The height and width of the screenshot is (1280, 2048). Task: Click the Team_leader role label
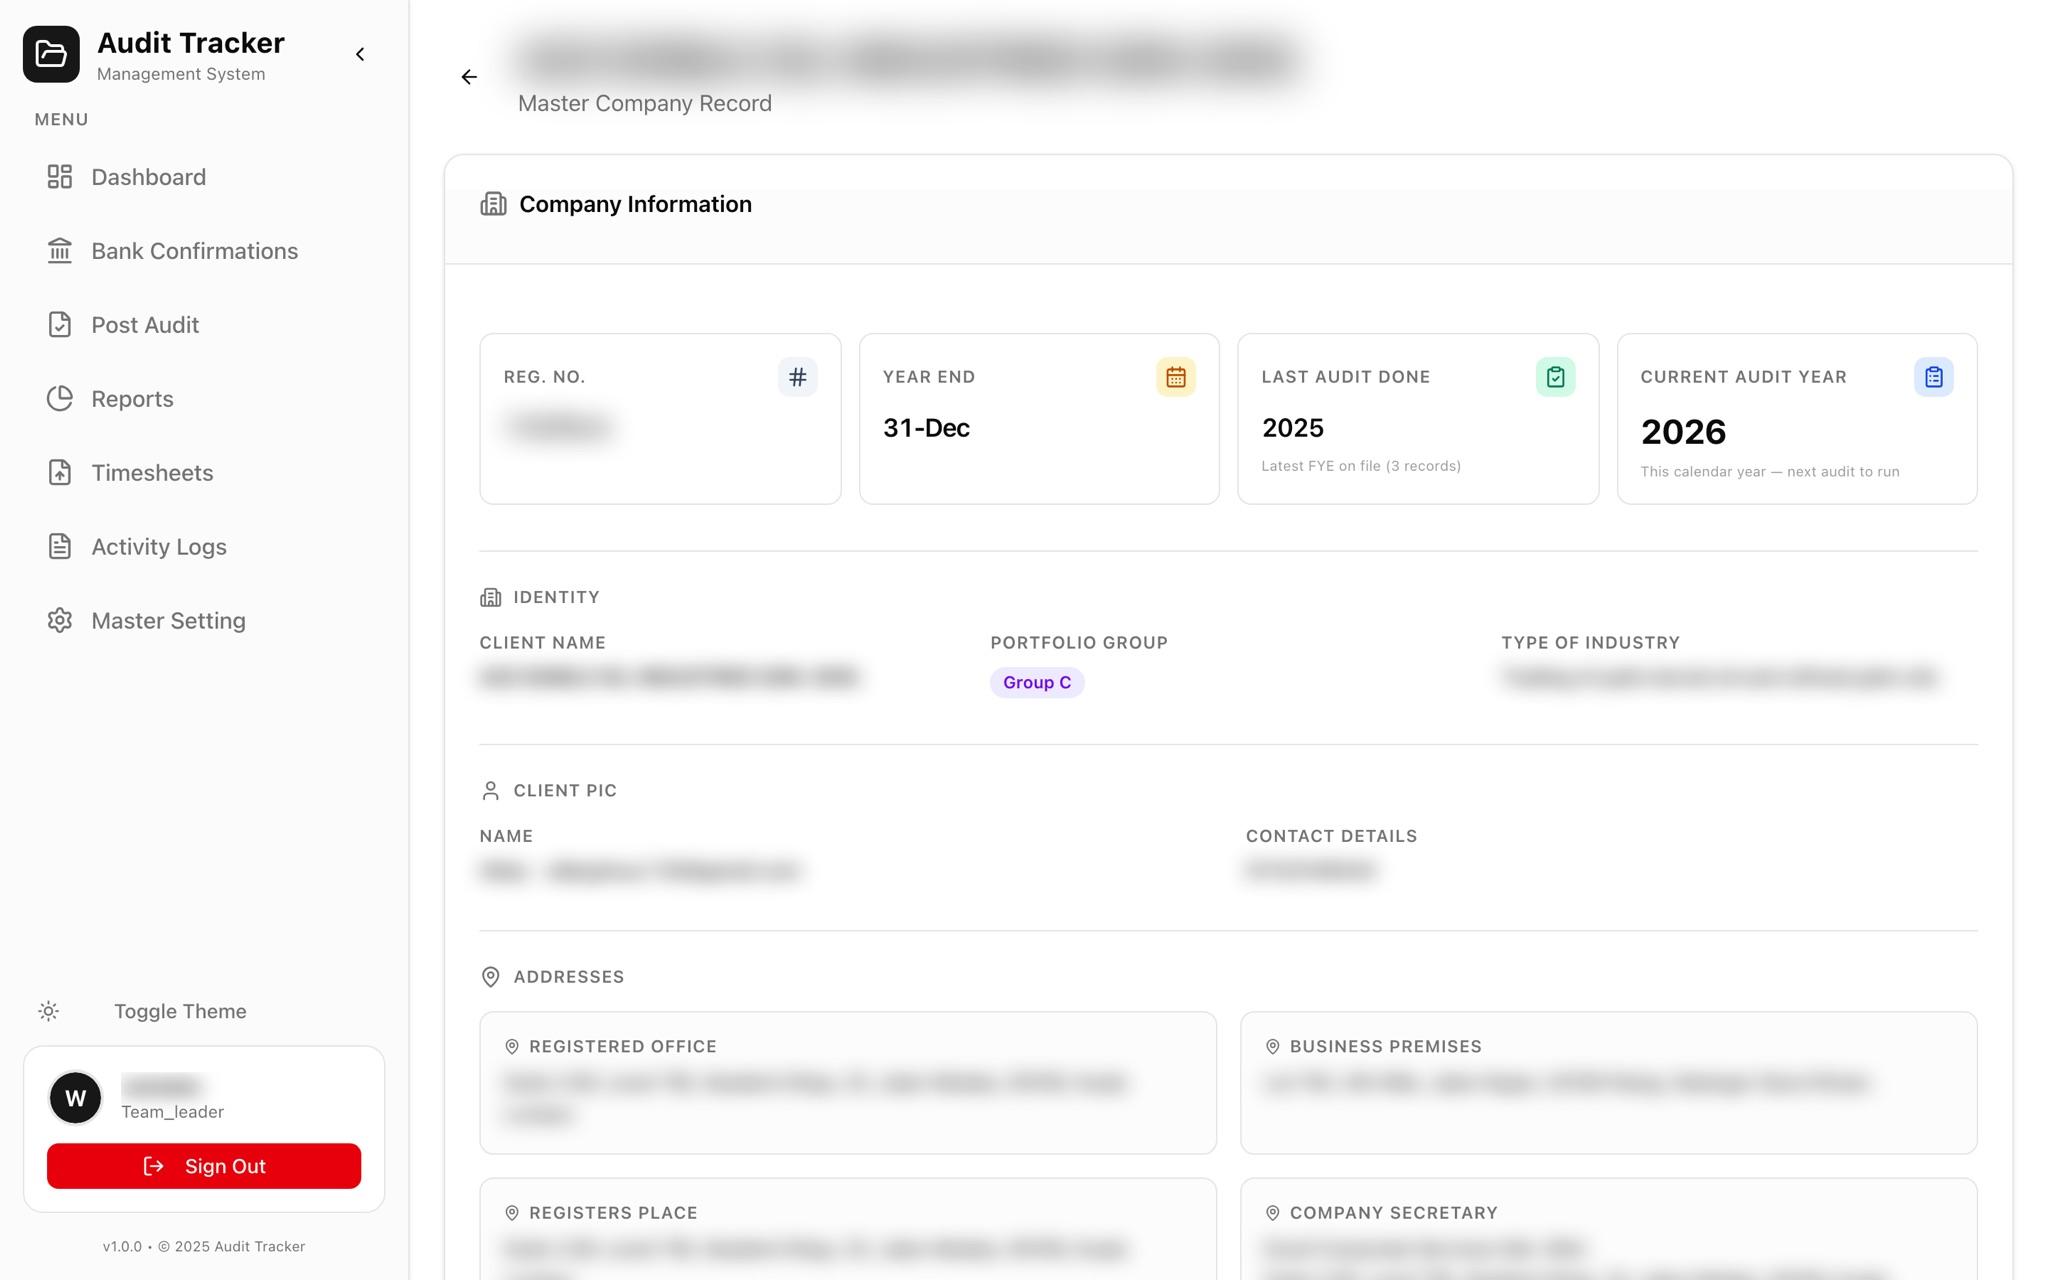click(x=172, y=1112)
